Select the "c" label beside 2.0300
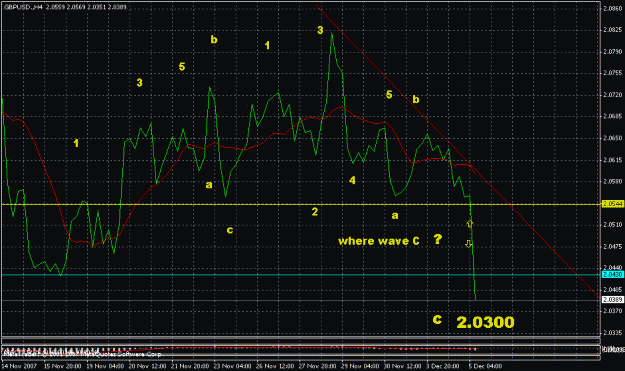Image resolution: width=625 pixels, height=371 pixels. pos(437,319)
